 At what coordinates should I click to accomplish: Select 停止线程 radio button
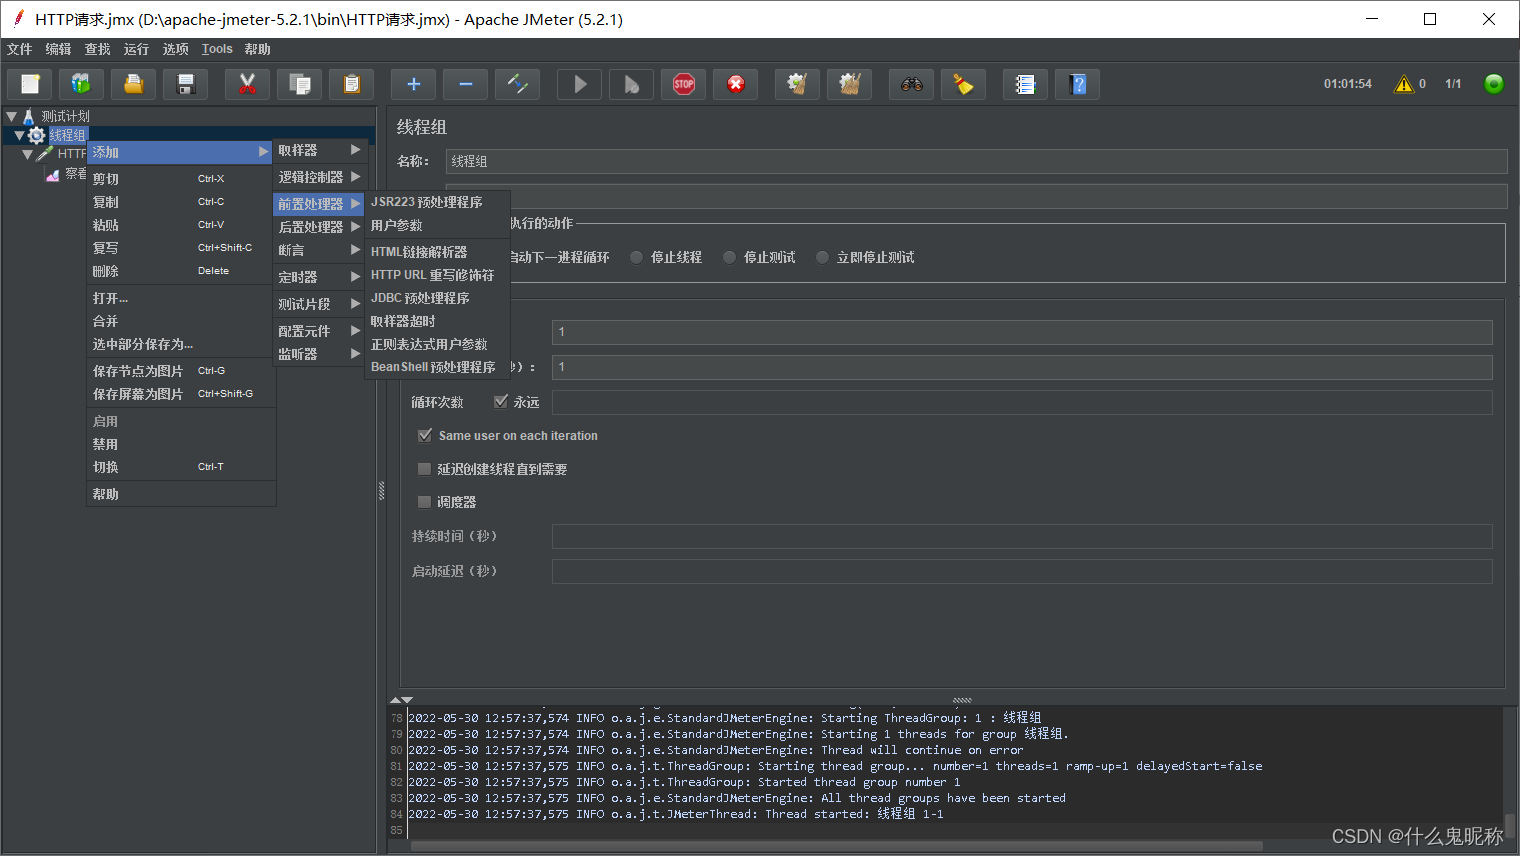[x=636, y=257]
